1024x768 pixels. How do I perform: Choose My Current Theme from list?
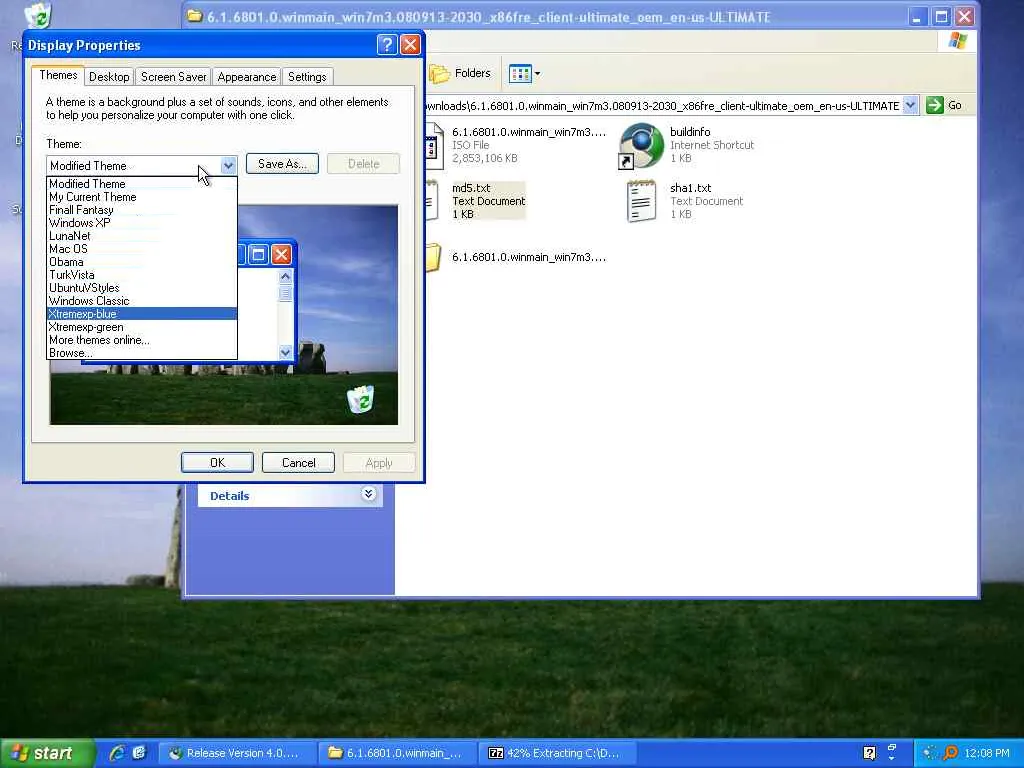point(142,197)
